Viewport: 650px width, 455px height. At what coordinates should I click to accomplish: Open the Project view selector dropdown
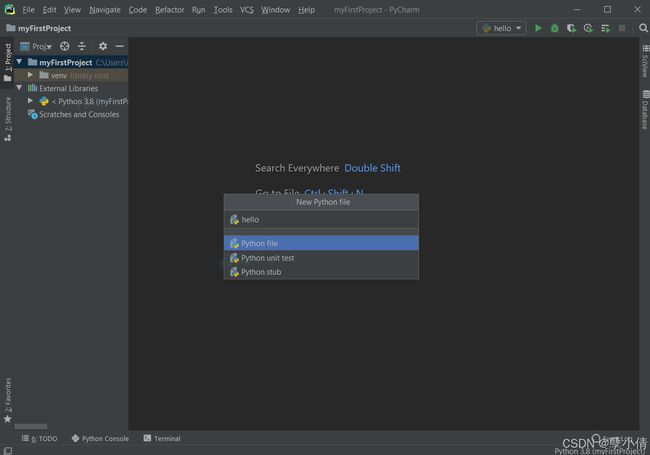(x=36, y=46)
